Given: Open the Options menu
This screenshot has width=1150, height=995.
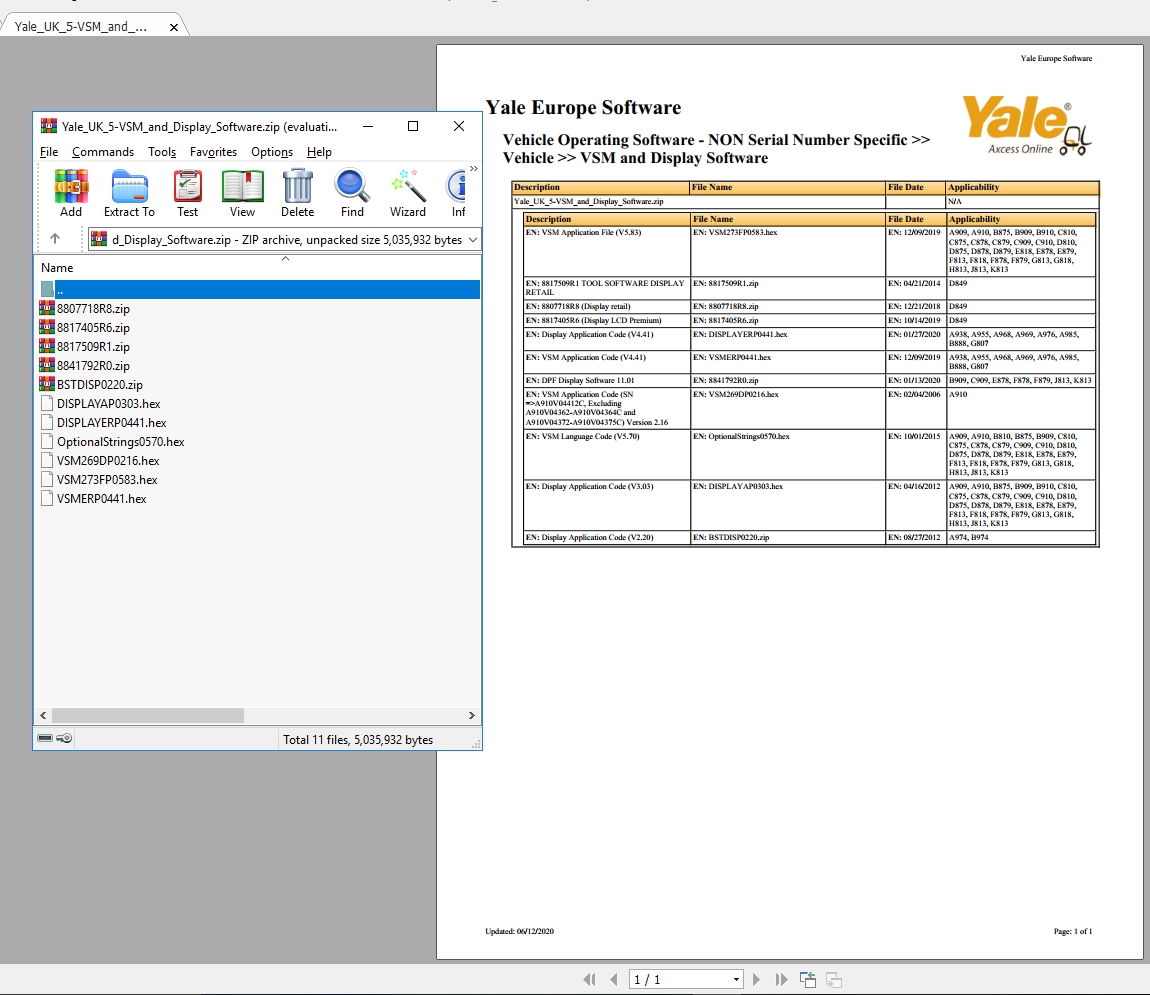Looking at the screenshot, I should [272, 152].
